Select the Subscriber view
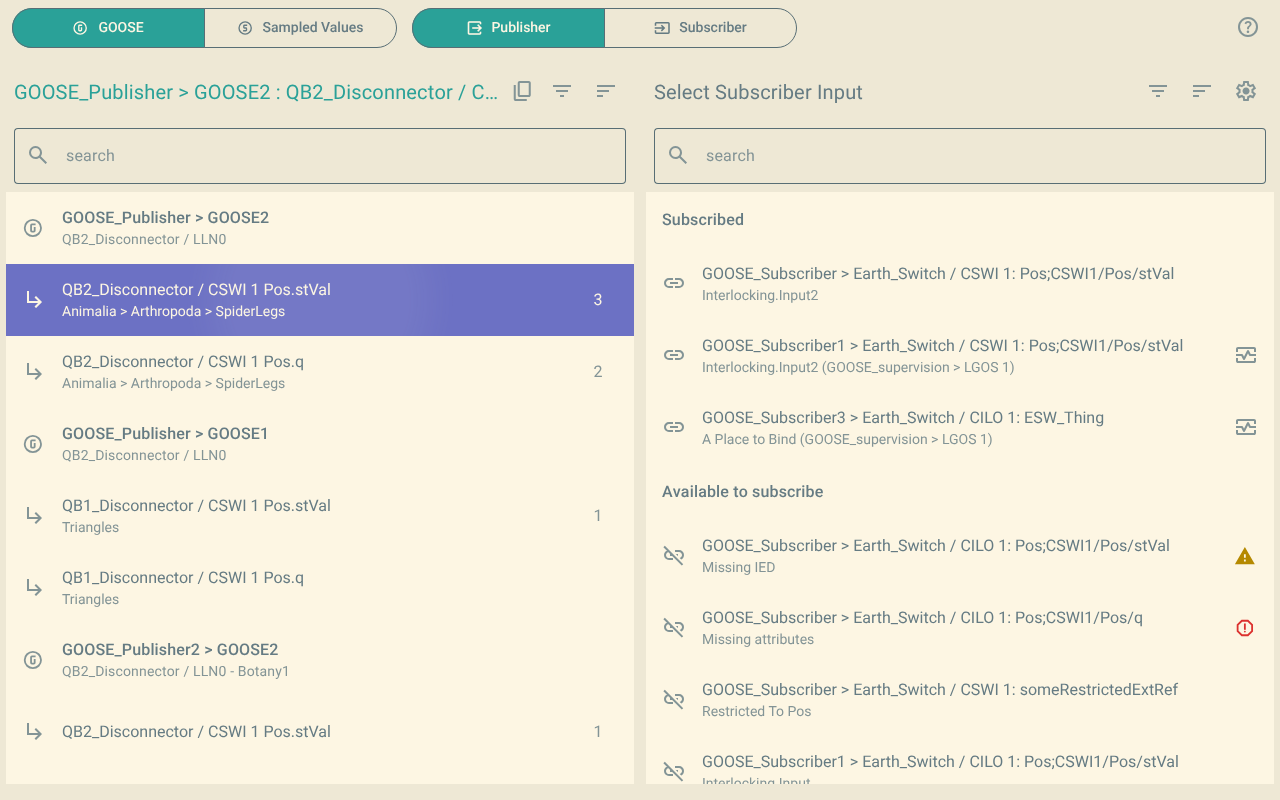Viewport: 1280px width, 800px height. click(x=700, y=28)
